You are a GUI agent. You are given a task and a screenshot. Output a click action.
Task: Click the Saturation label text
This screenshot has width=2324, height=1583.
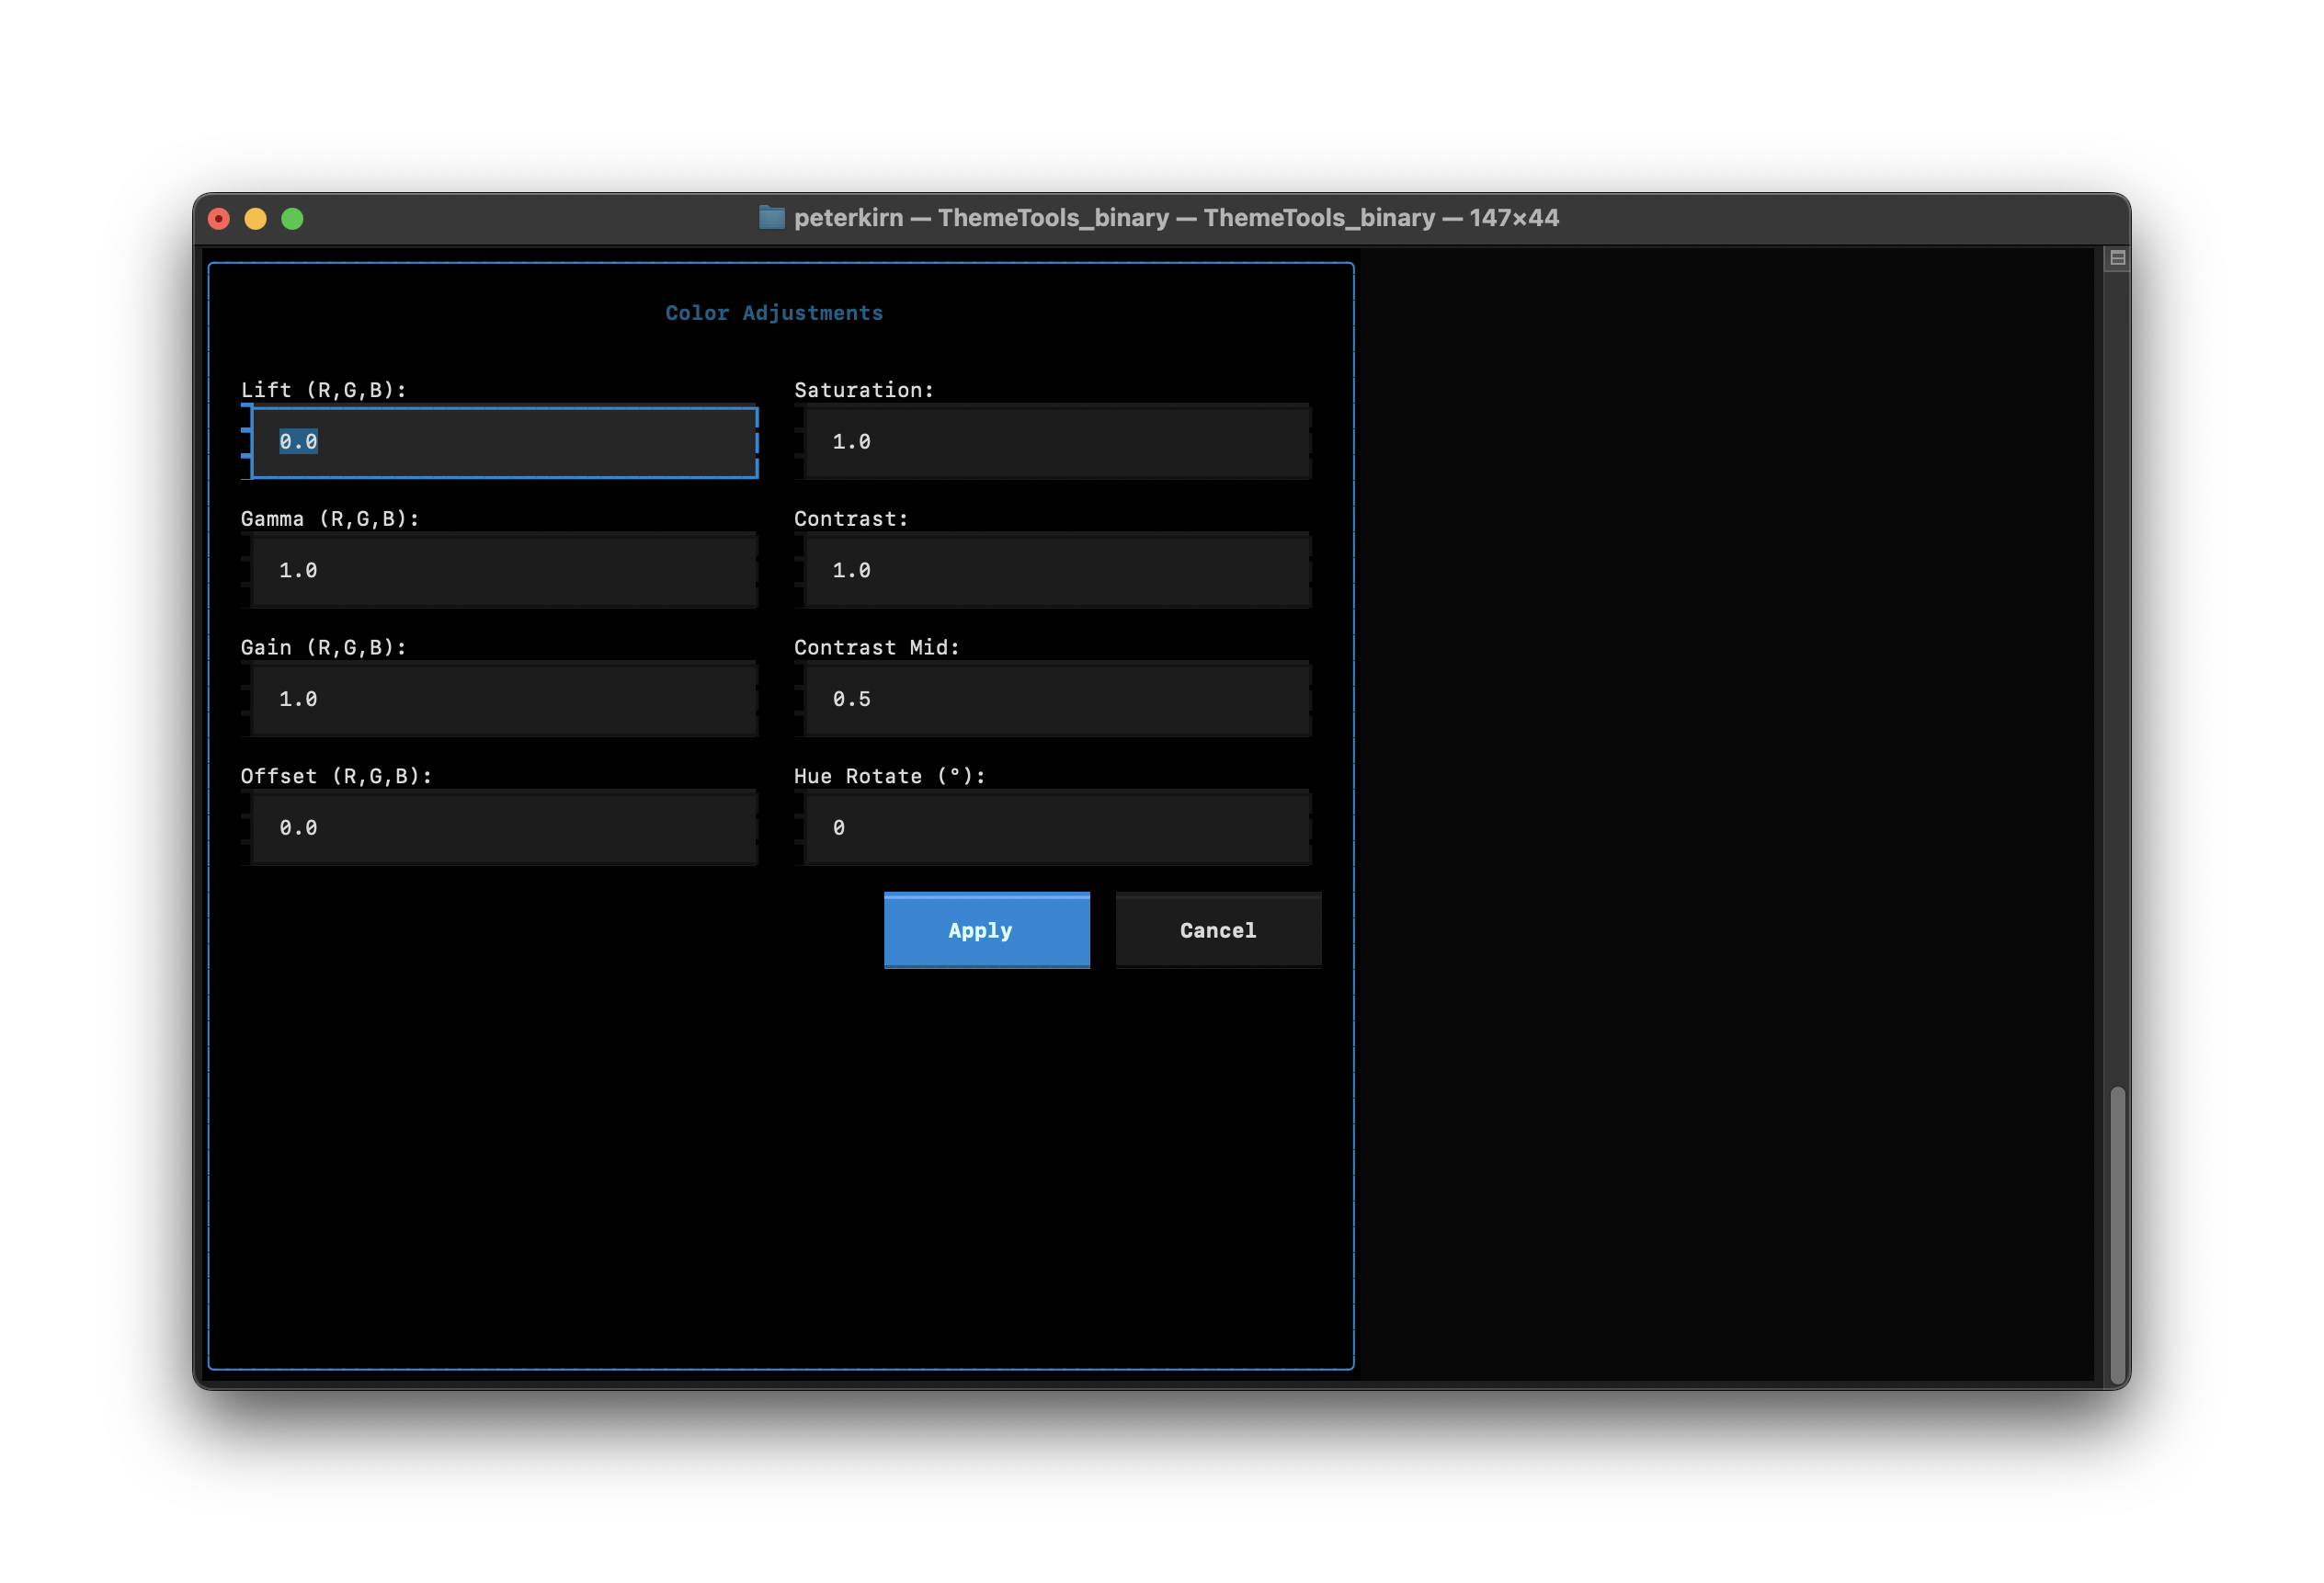tap(863, 390)
